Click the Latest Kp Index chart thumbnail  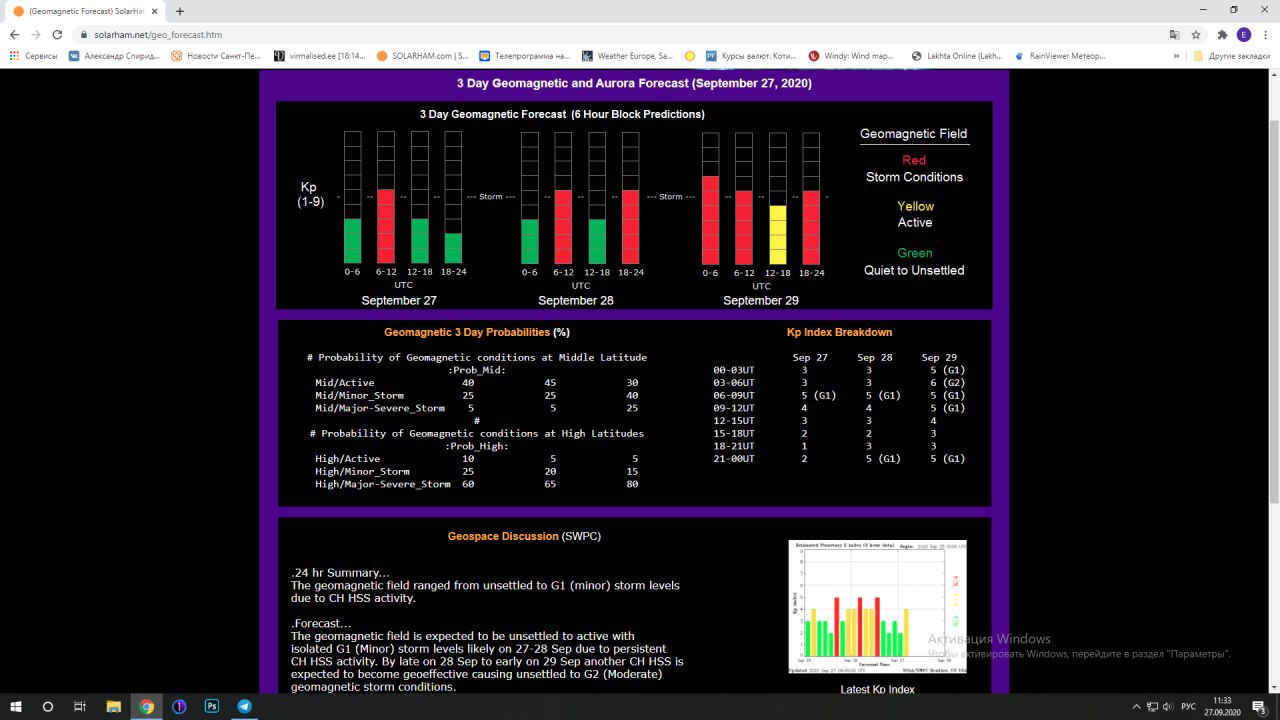pyautogui.click(x=877, y=607)
